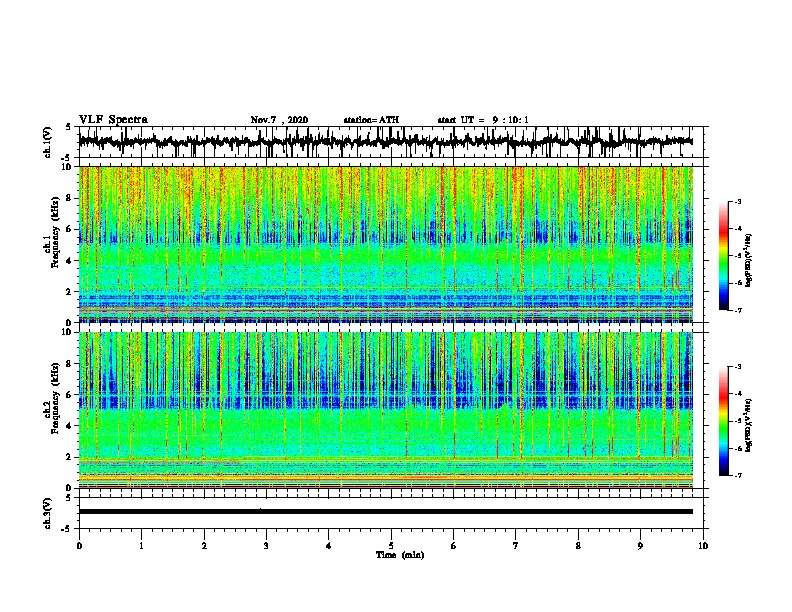
Task: Click the ch.1 color scale log(PSD) unit label
Action: coord(749,260)
